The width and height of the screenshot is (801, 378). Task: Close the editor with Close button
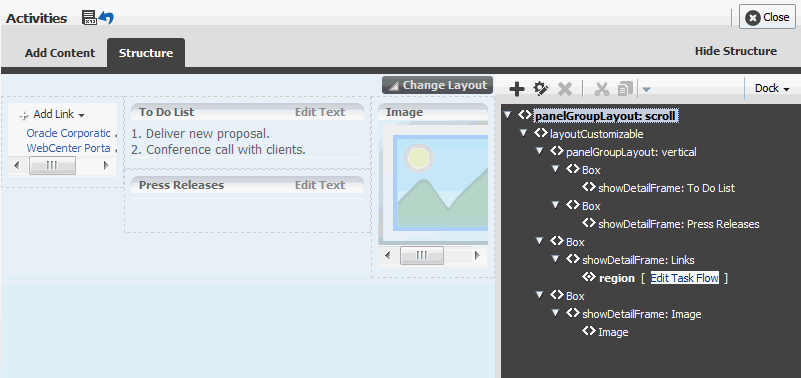(x=767, y=17)
